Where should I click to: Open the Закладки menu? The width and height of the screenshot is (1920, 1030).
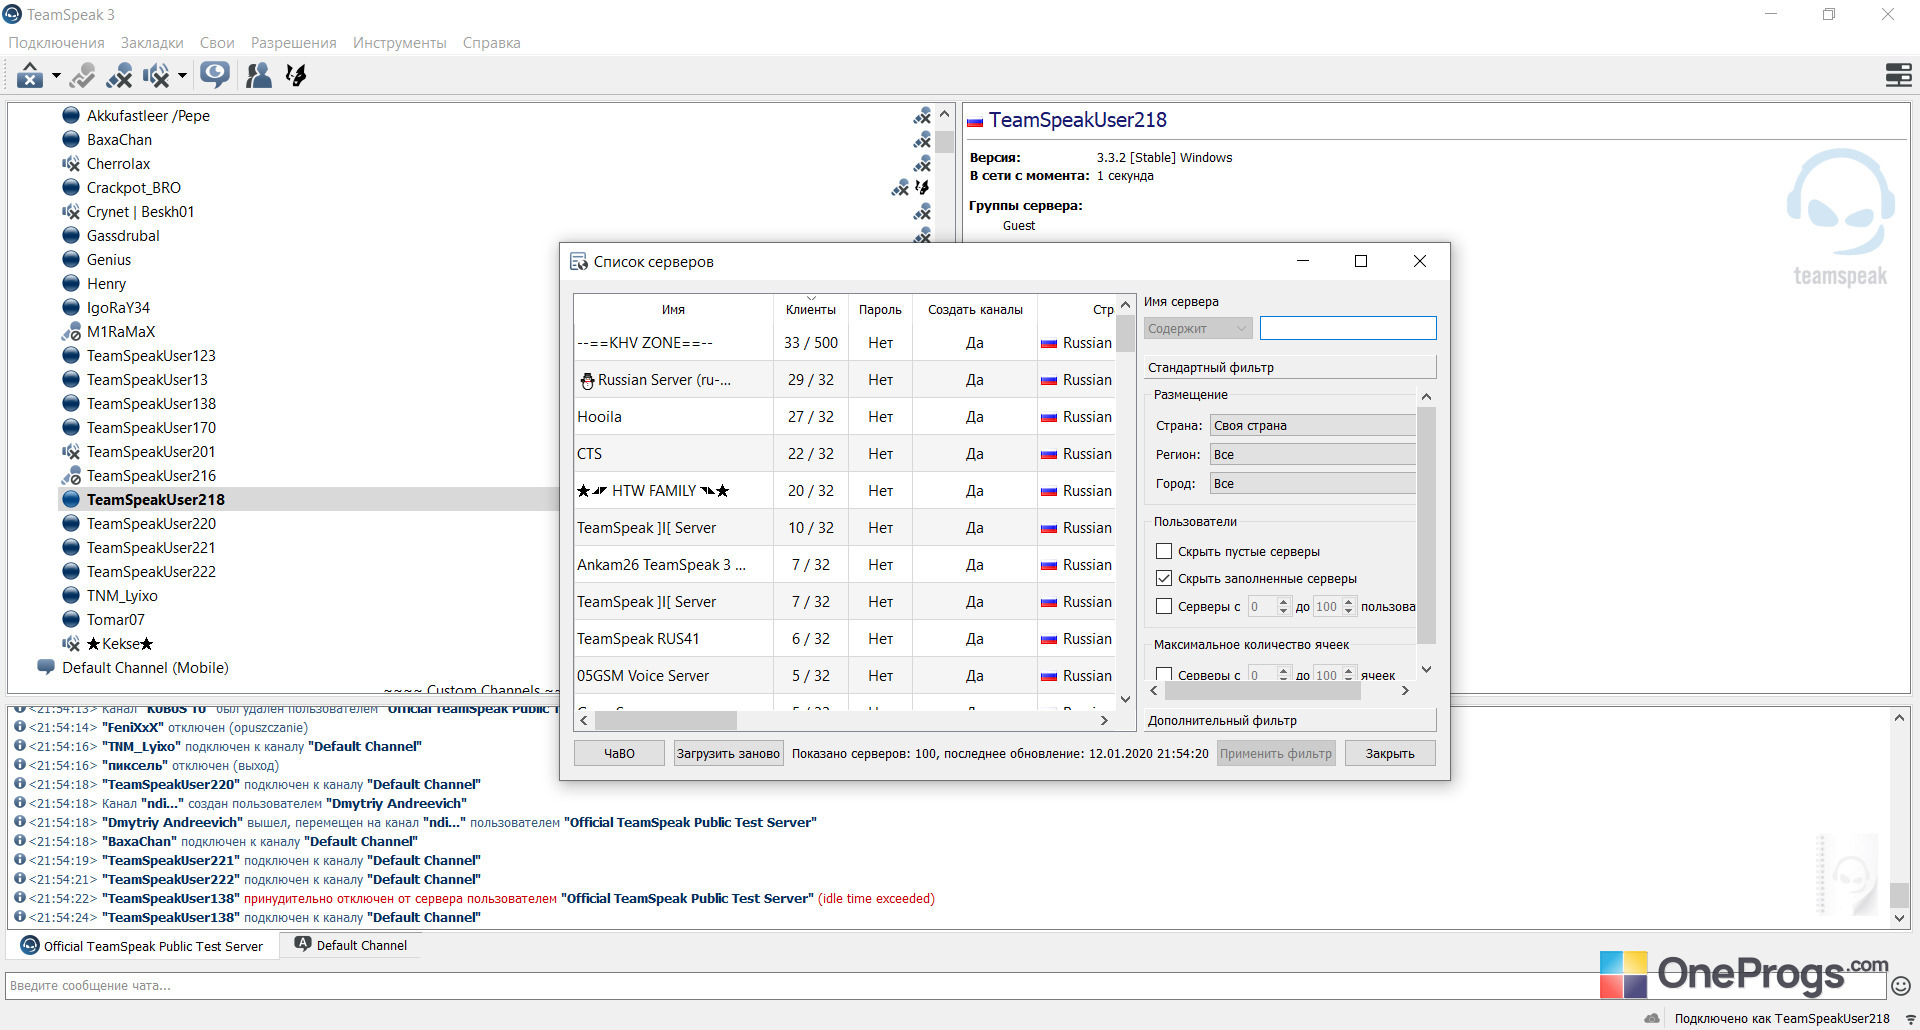152,43
